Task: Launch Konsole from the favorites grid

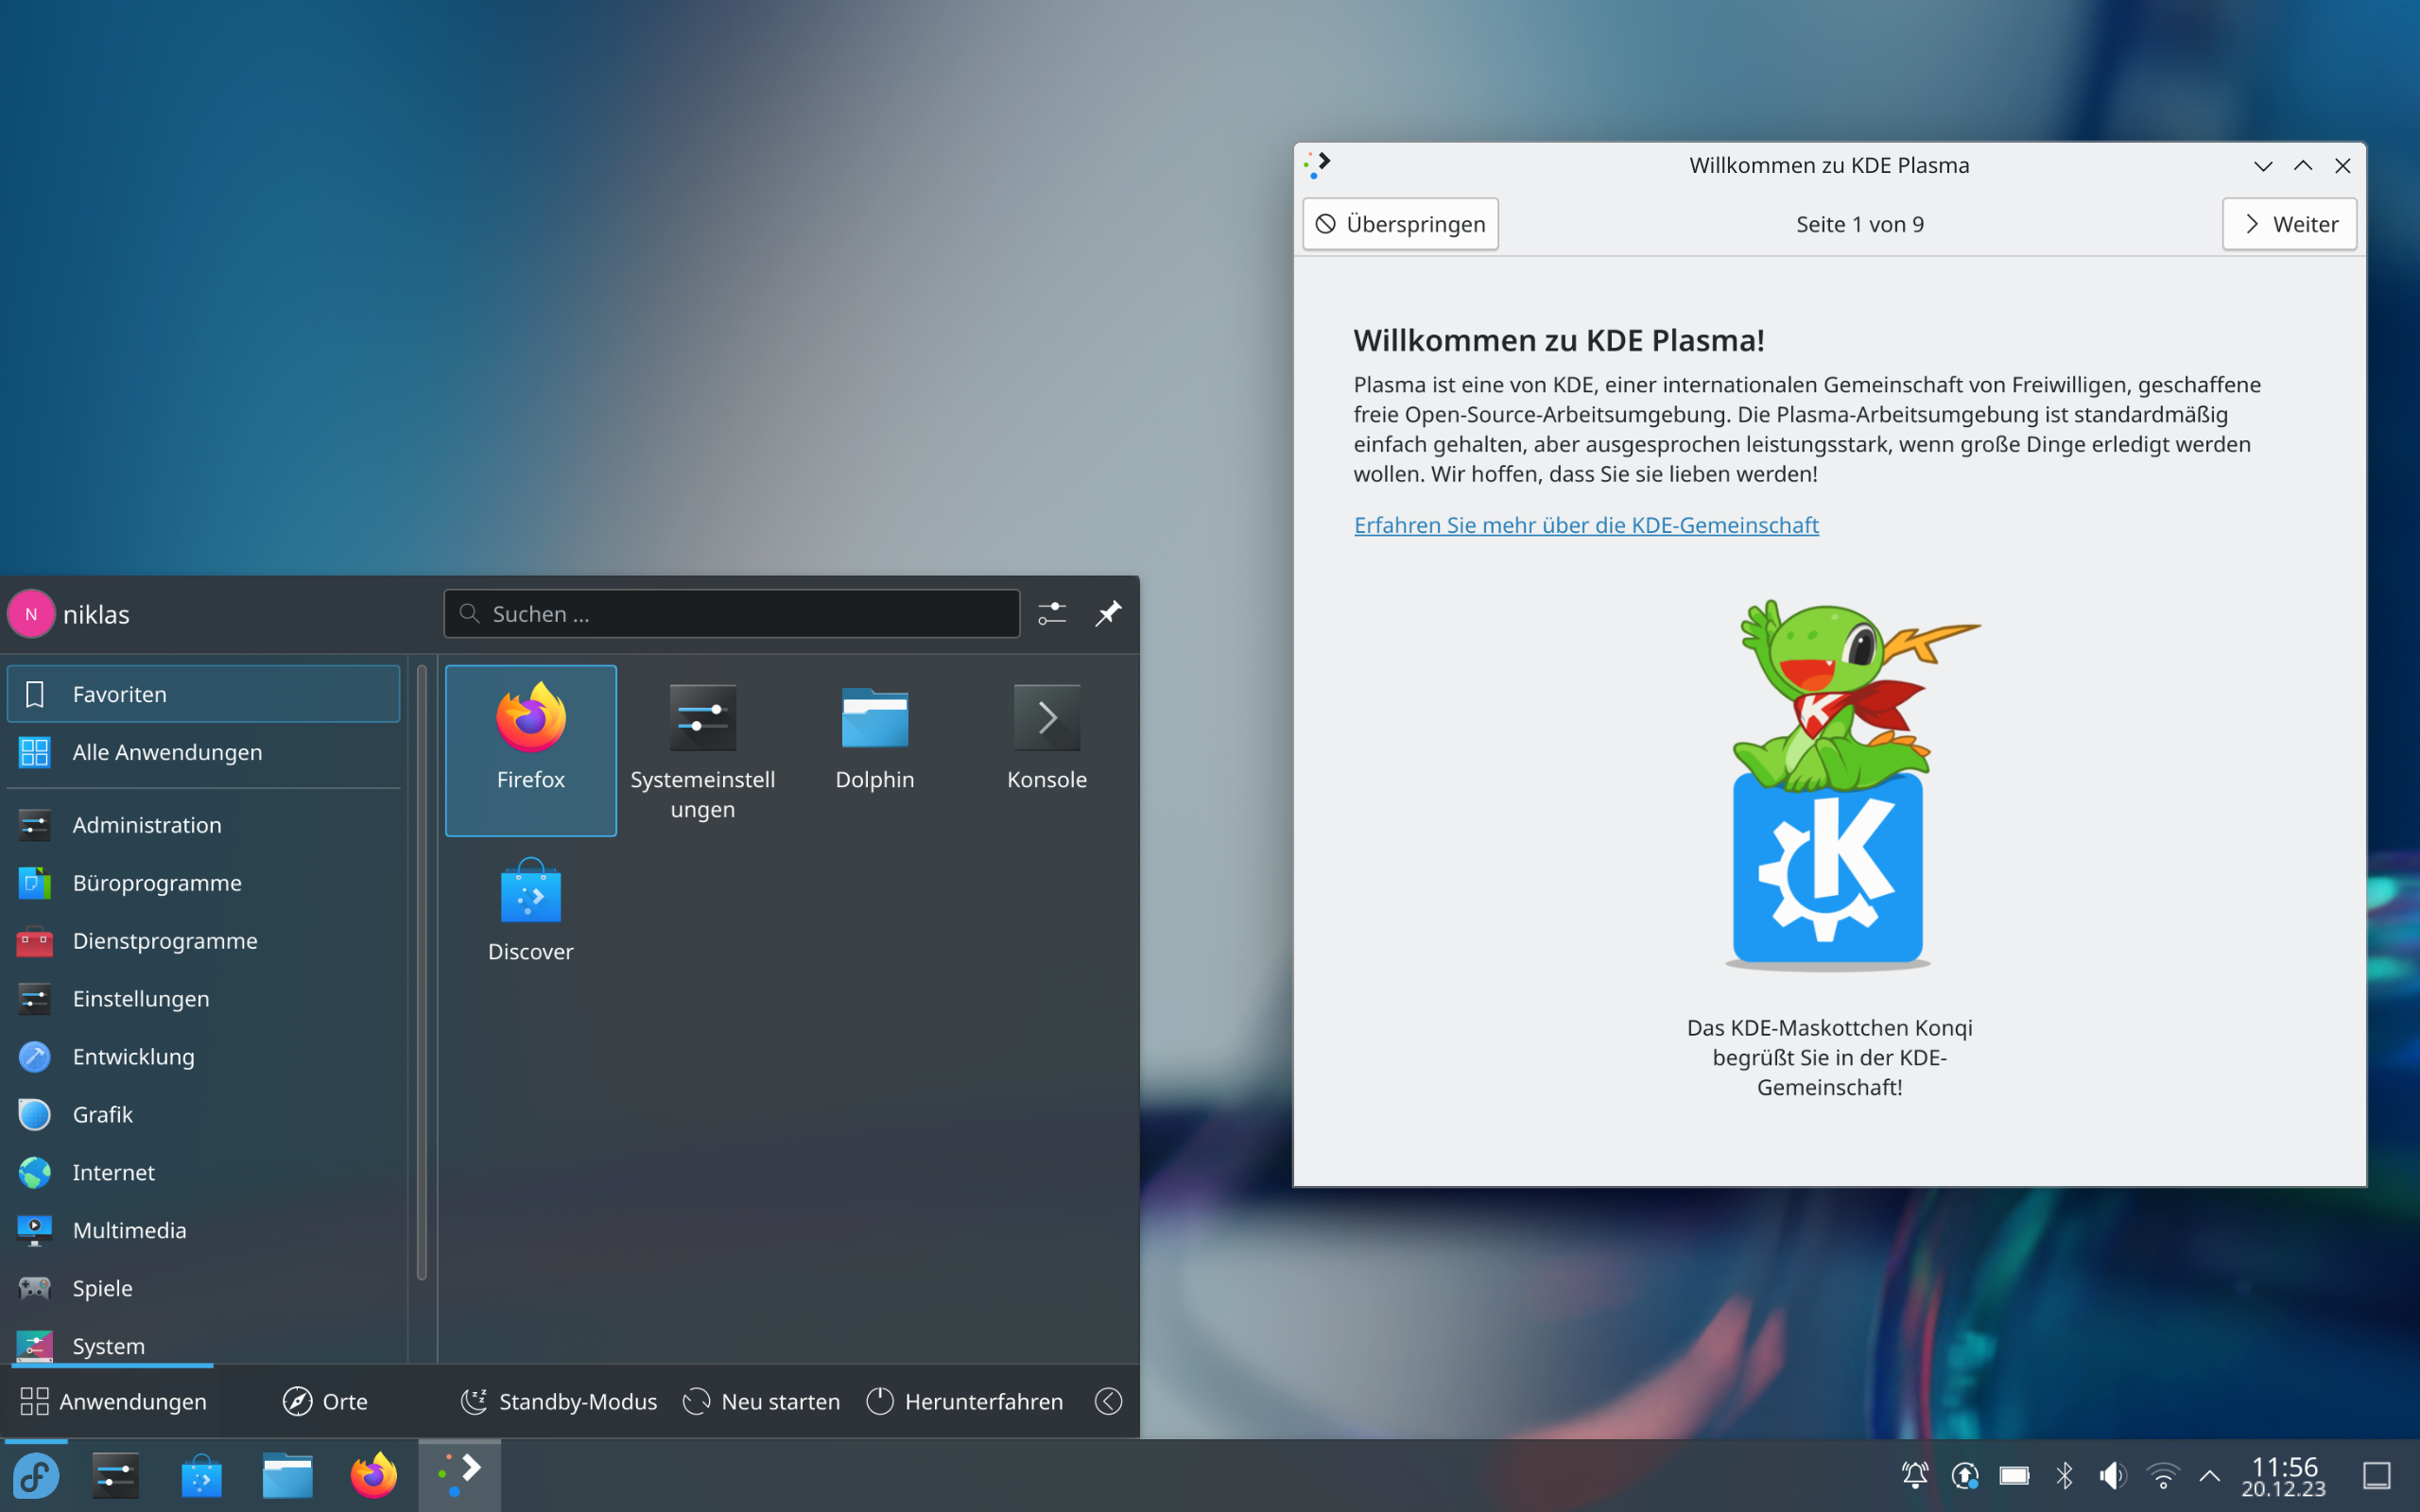Action: (1046, 738)
